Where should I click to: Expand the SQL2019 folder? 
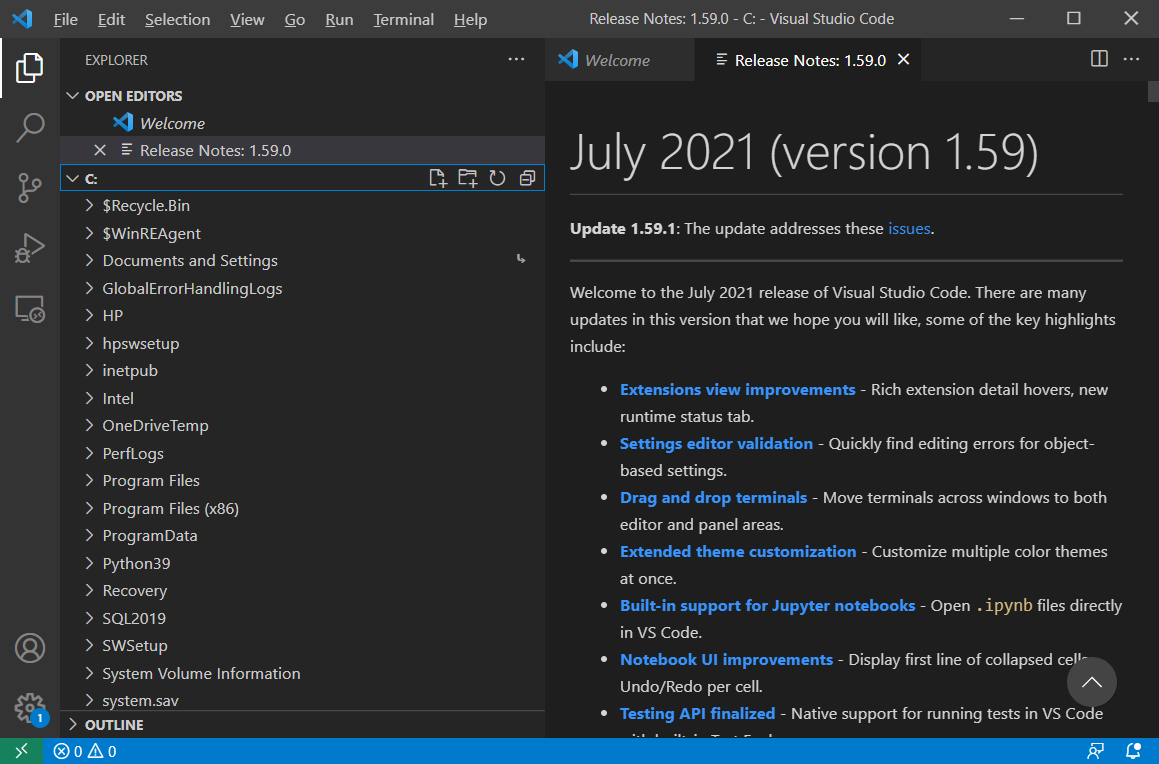click(x=89, y=618)
